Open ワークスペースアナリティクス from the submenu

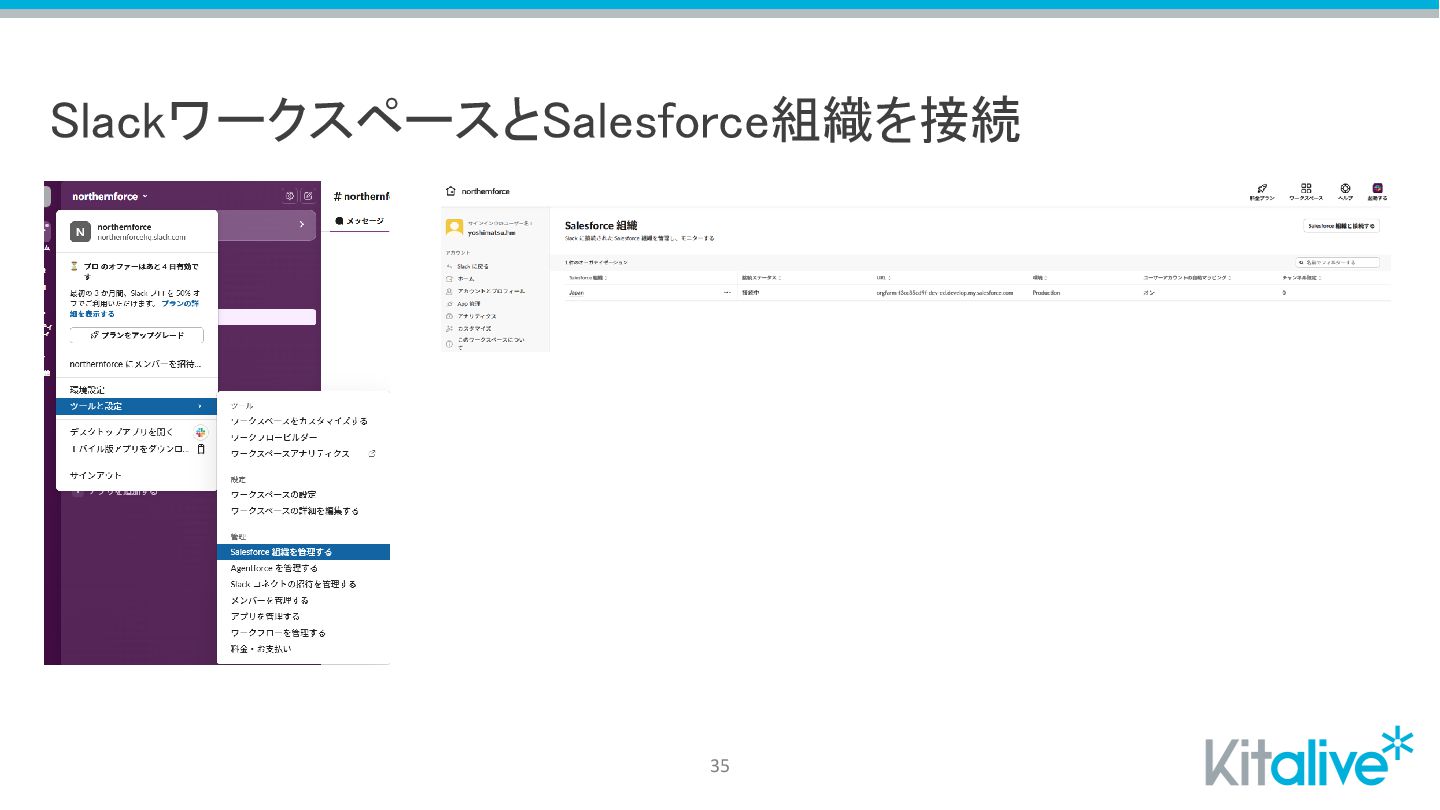pos(290,454)
